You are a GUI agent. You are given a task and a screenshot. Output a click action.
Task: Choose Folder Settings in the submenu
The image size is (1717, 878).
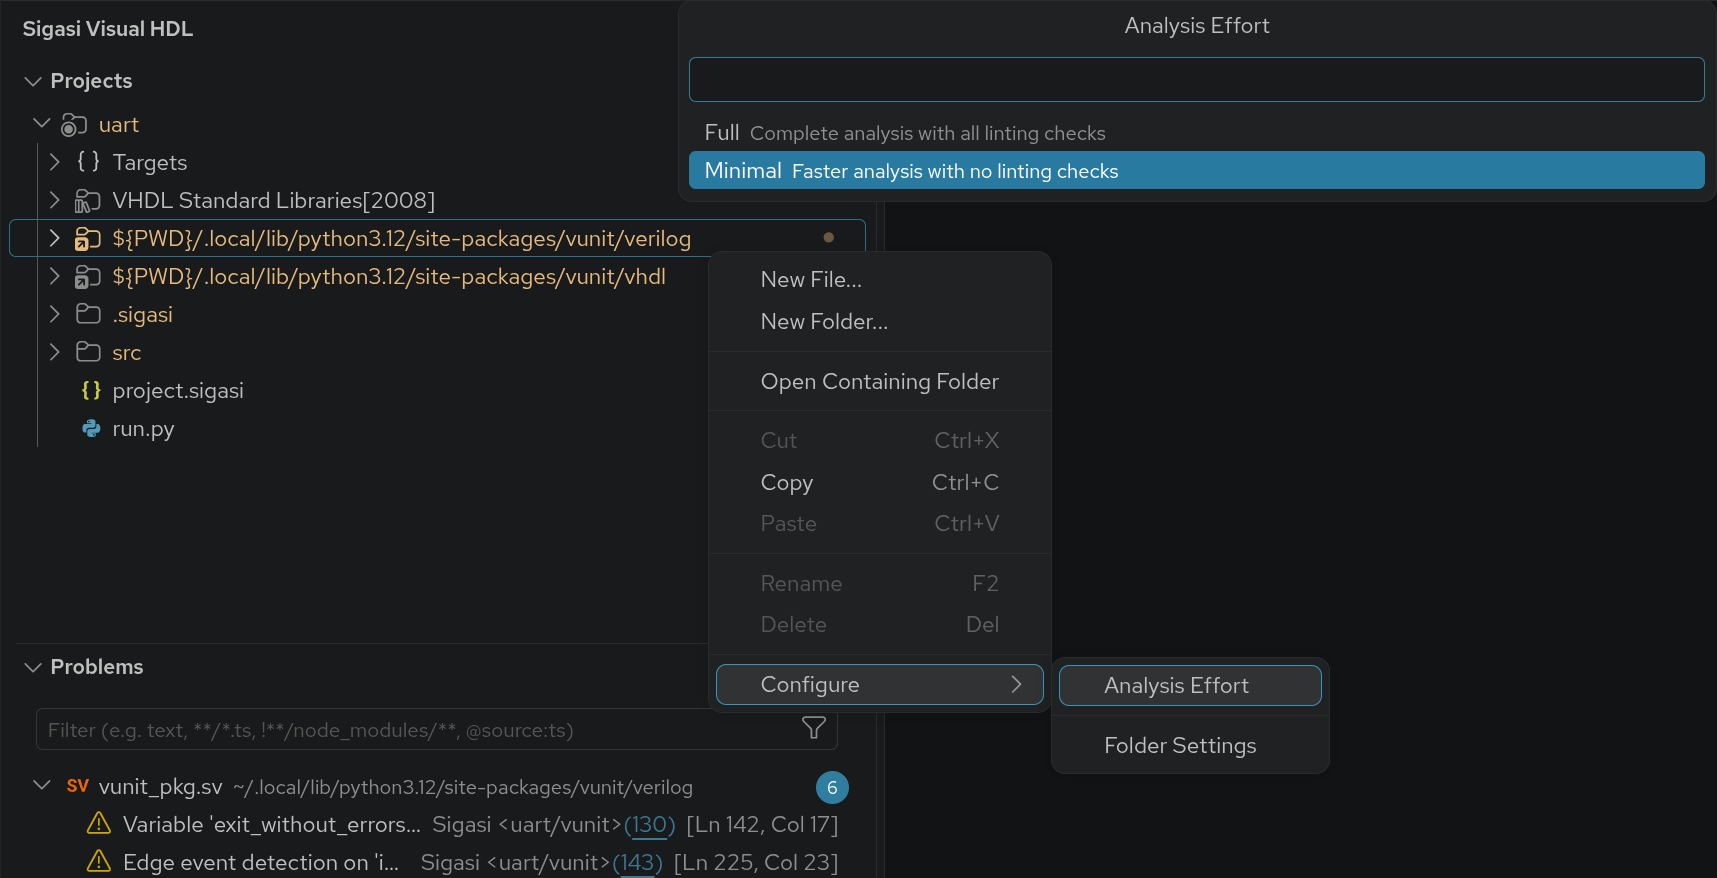click(x=1190, y=746)
